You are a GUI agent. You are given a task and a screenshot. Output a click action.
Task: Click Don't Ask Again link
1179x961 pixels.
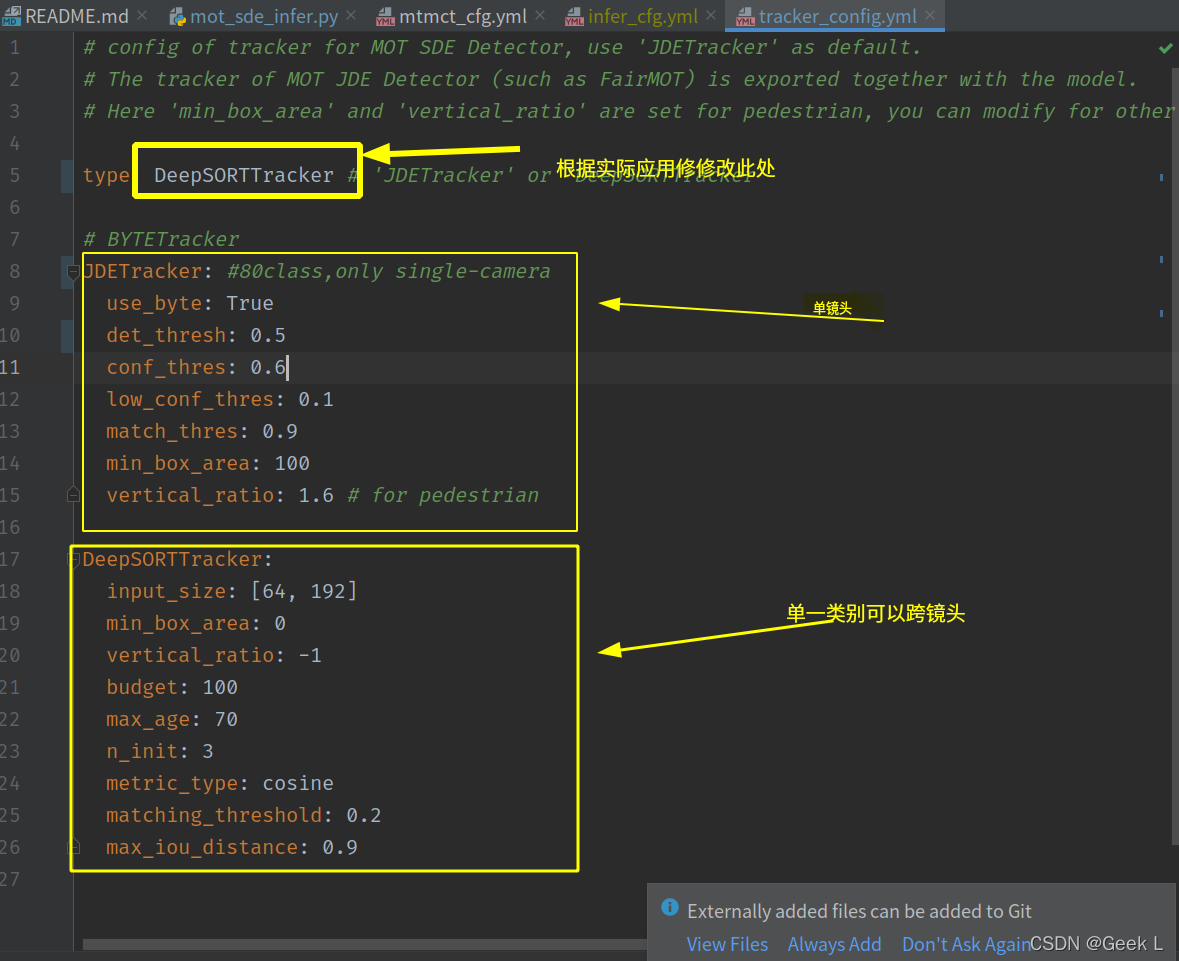[x=966, y=944]
